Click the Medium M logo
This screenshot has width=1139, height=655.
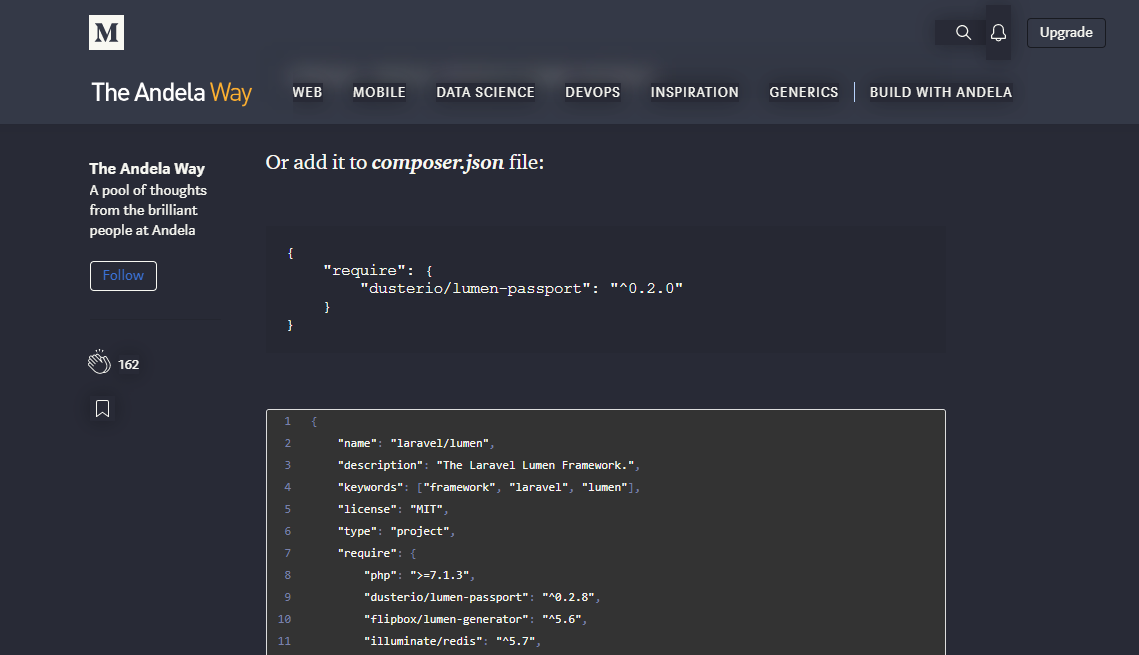[x=105, y=32]
